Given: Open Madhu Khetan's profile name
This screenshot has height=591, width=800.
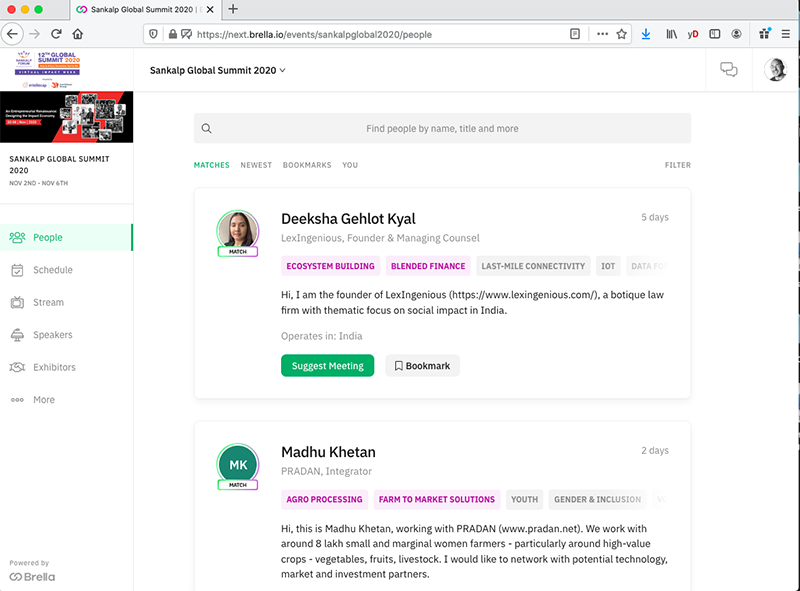Looking at the screenshot, I should point(329,452).
